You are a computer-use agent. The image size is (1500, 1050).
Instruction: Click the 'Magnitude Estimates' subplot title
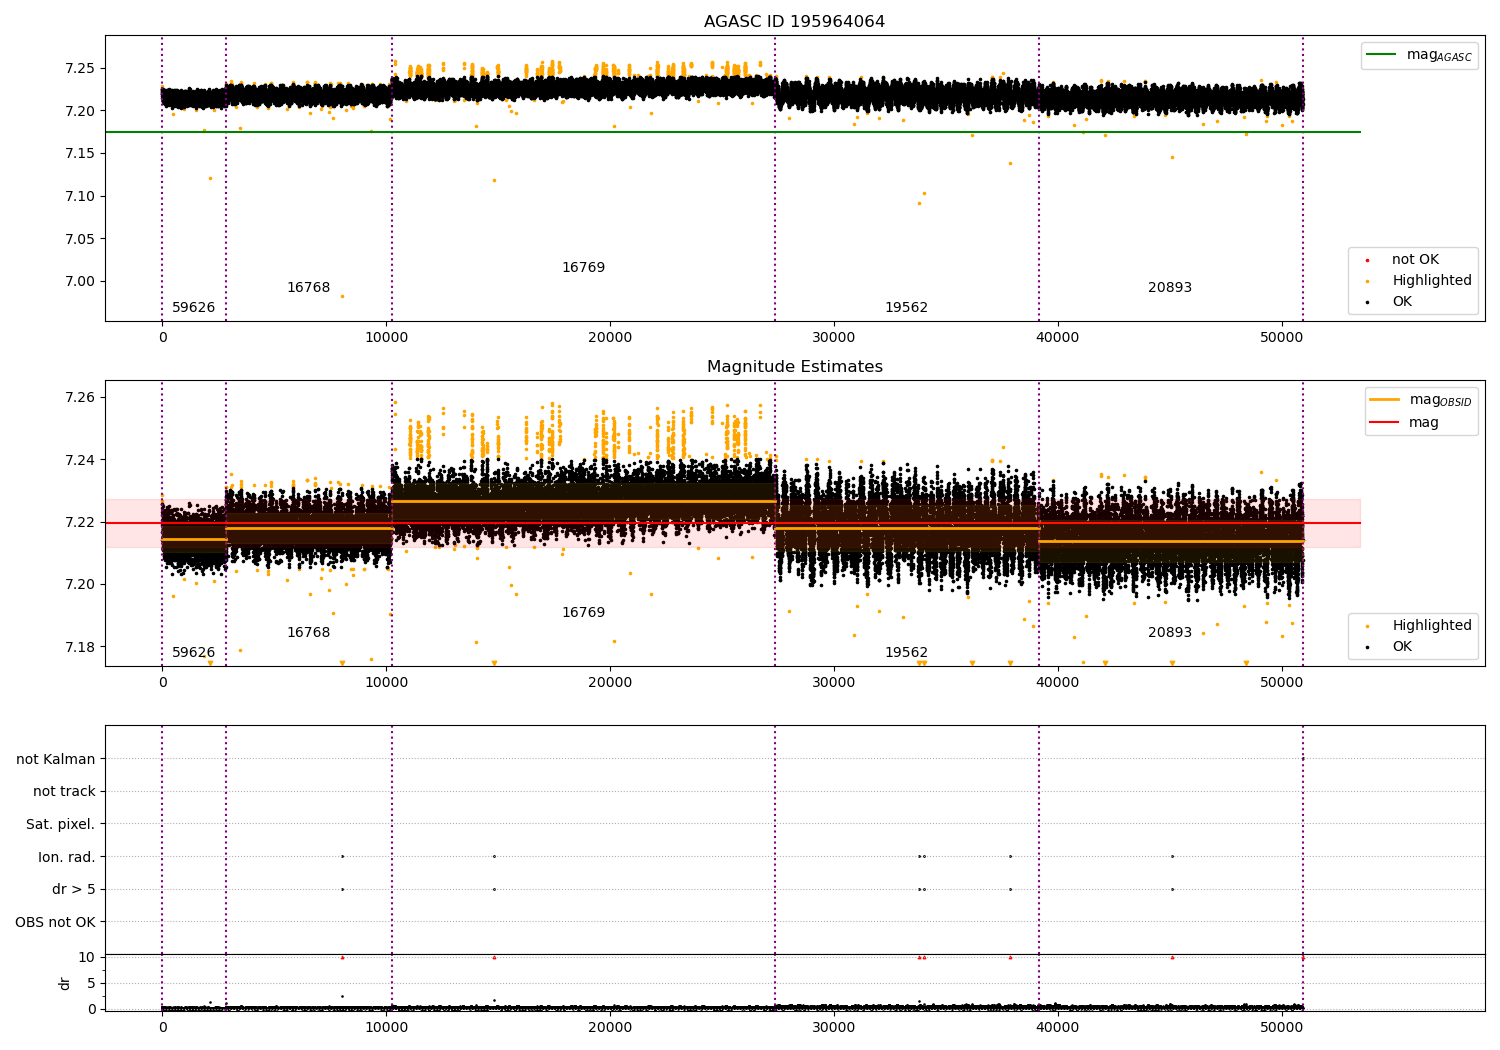click(794, 367)
